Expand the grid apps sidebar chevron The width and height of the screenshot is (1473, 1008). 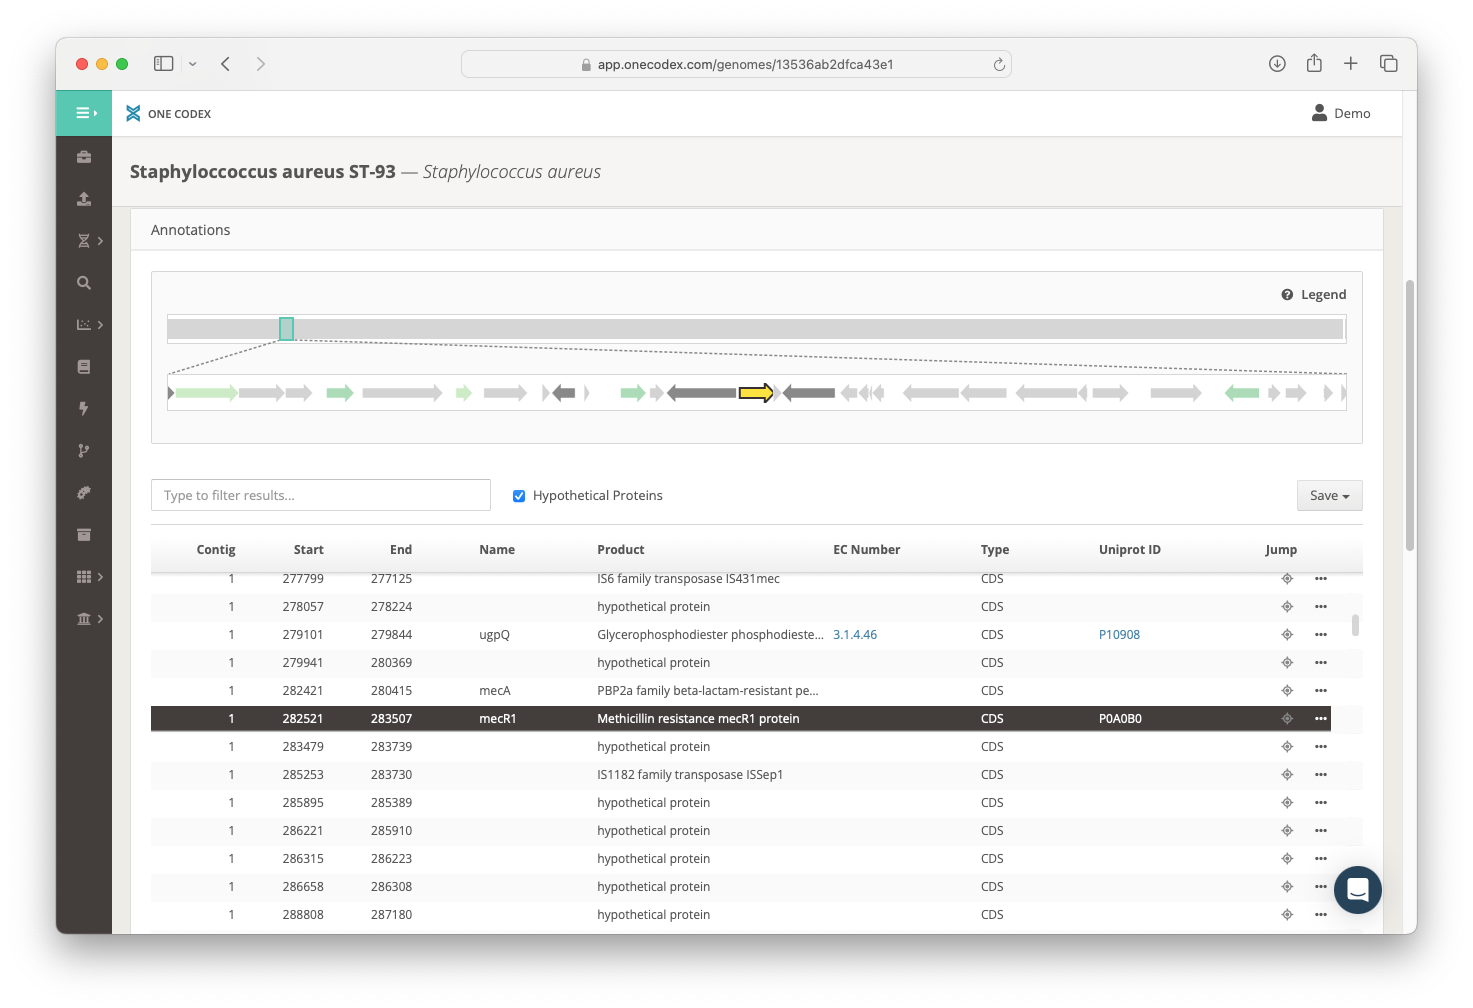[x=100, y=577]
